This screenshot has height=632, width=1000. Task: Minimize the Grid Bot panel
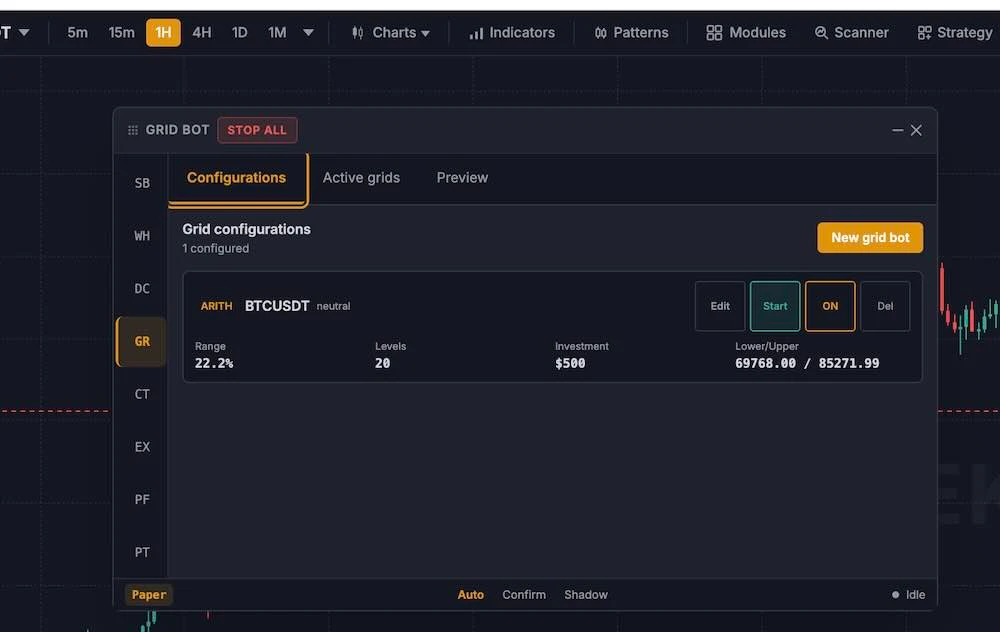click(x=898, y=130)
